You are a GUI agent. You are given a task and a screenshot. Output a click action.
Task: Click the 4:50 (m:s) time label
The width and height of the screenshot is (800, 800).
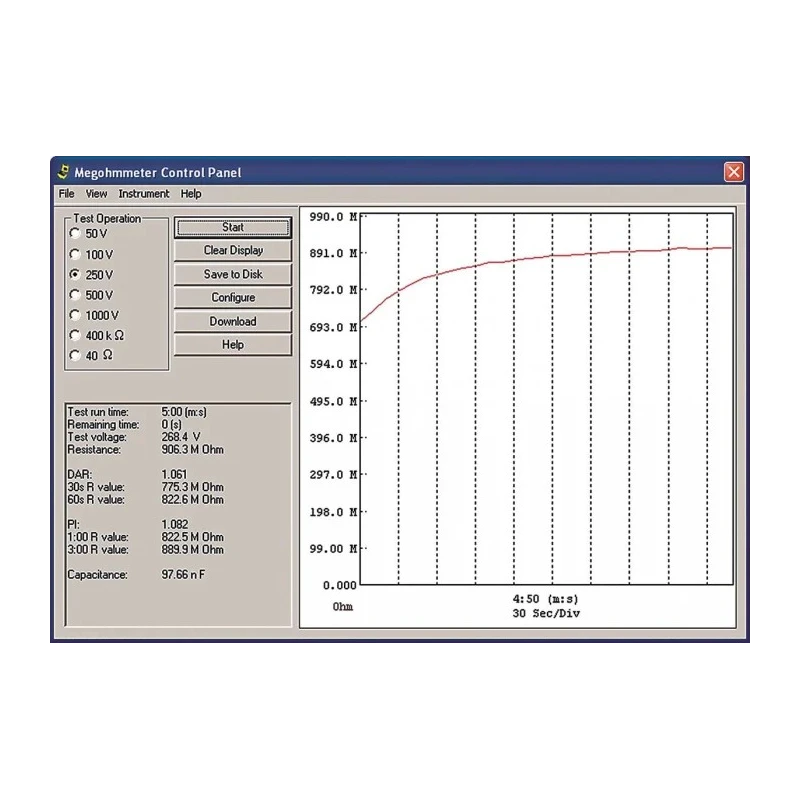coord(545,599)
